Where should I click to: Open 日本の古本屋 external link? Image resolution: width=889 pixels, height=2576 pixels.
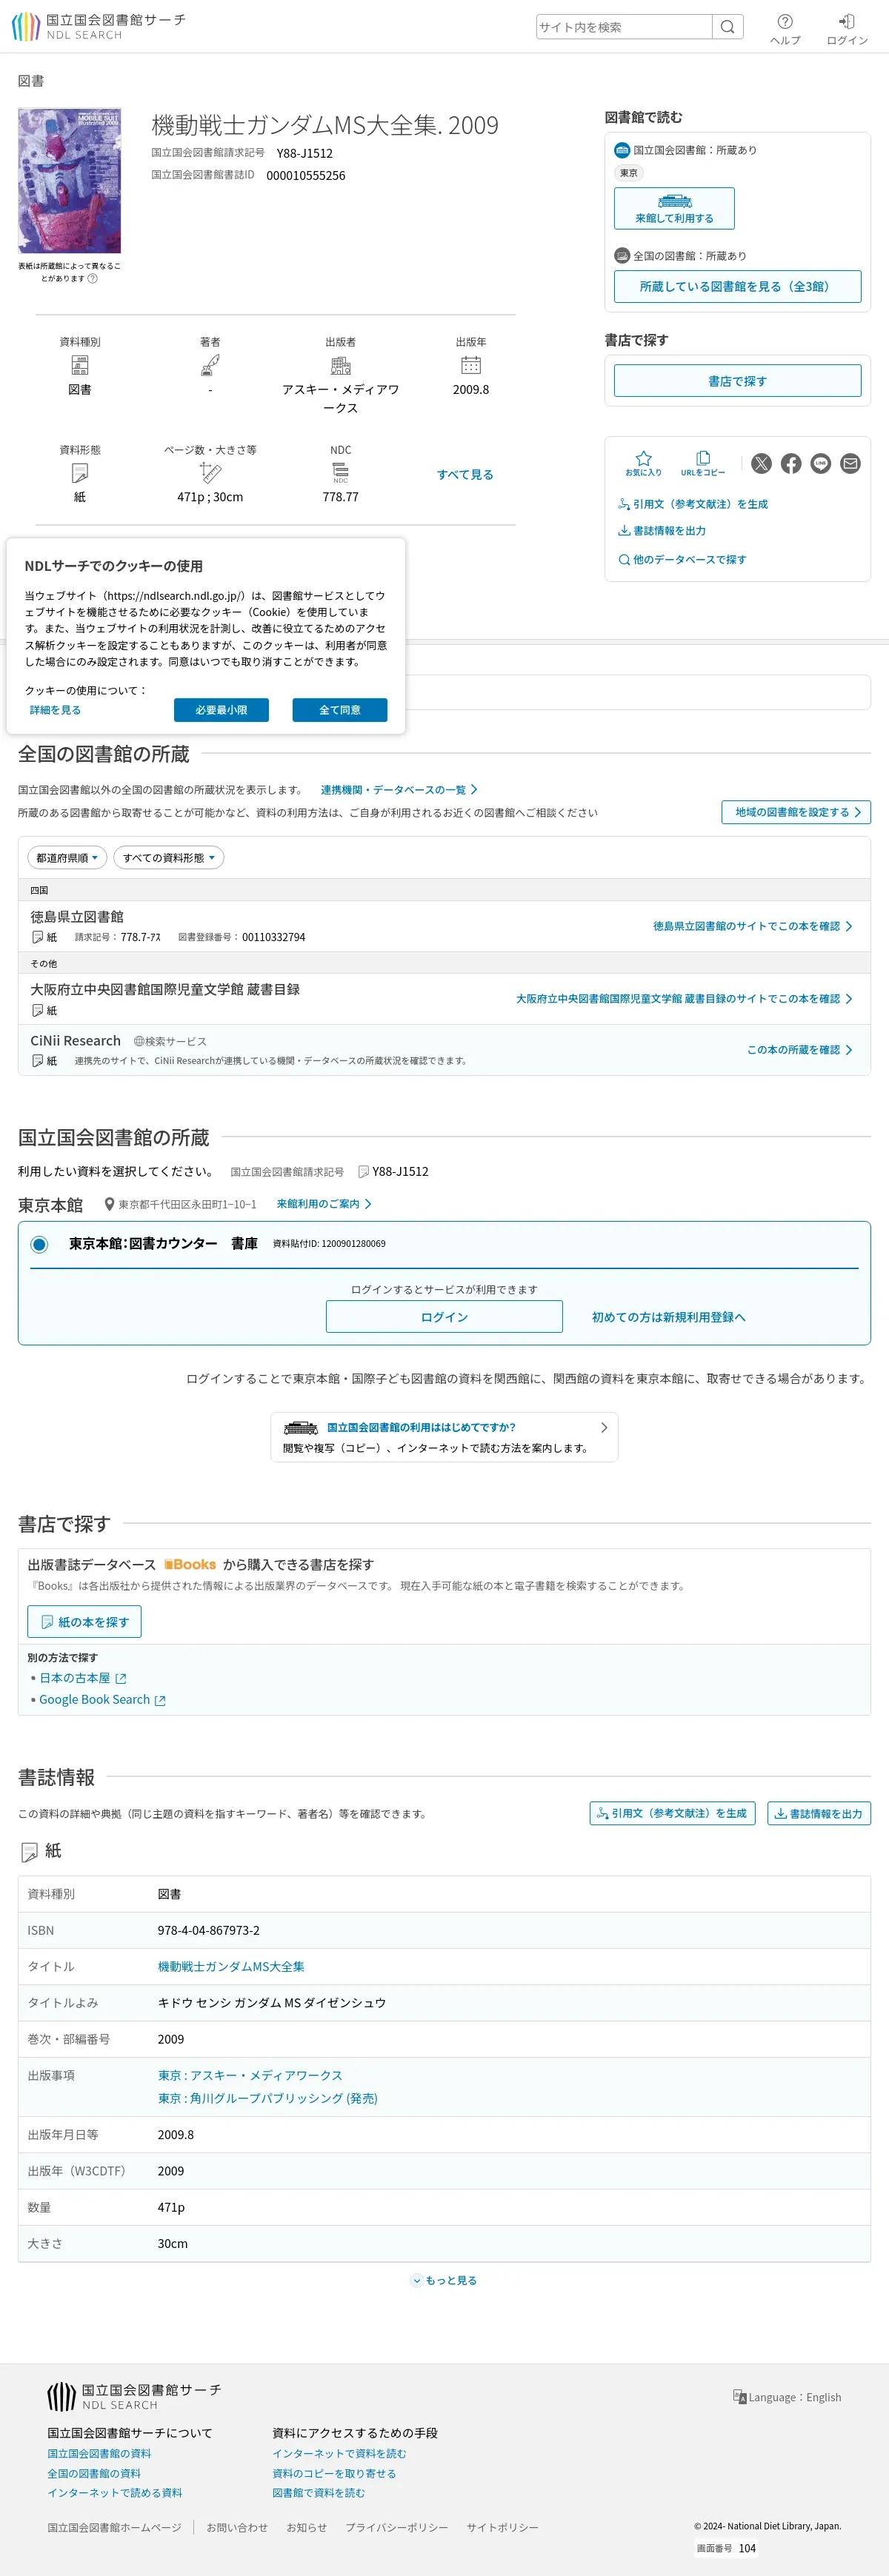click(x=83, y=1678)
